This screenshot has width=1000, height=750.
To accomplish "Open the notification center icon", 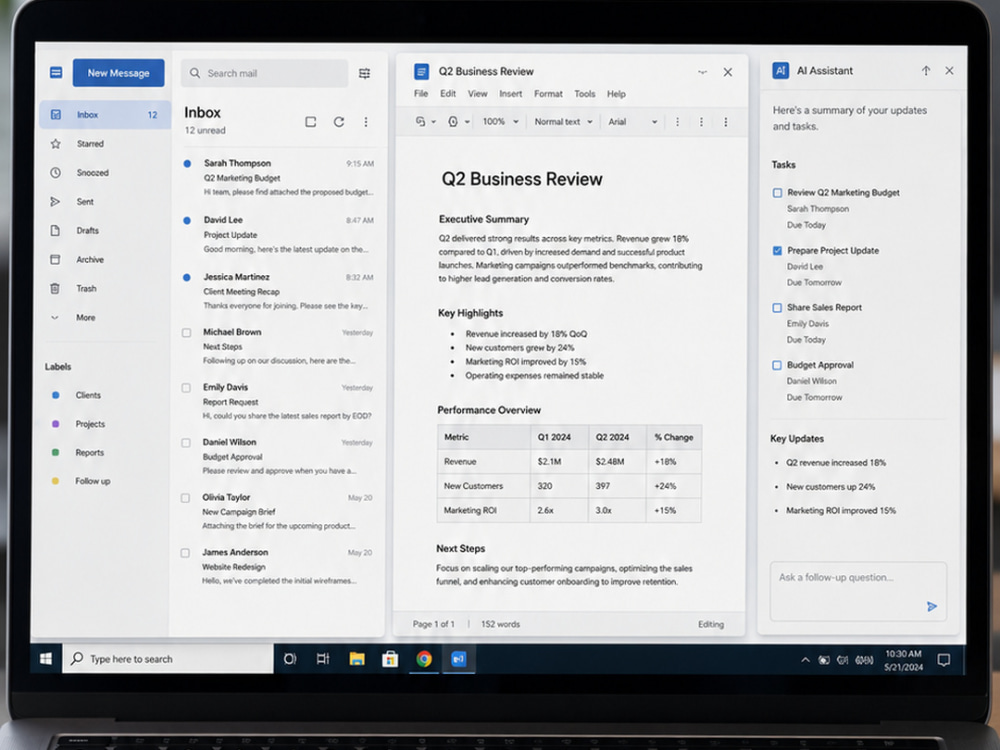I will coord(944,660).
